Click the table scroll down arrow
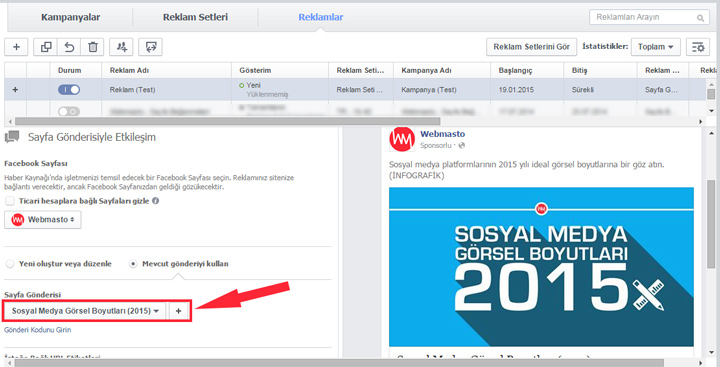 (x=711, y=111)
